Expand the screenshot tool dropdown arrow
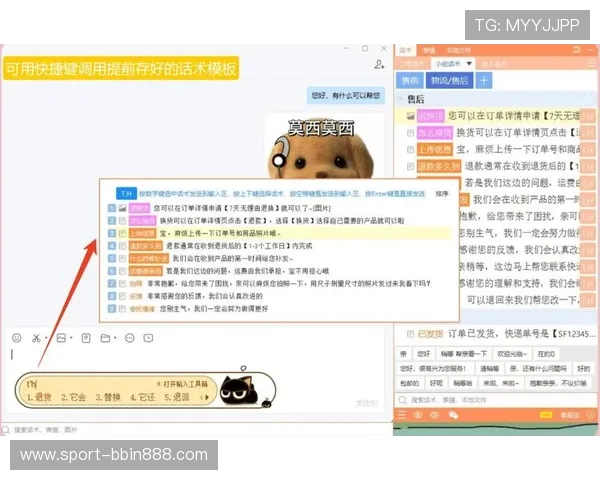 click(46, 338)
